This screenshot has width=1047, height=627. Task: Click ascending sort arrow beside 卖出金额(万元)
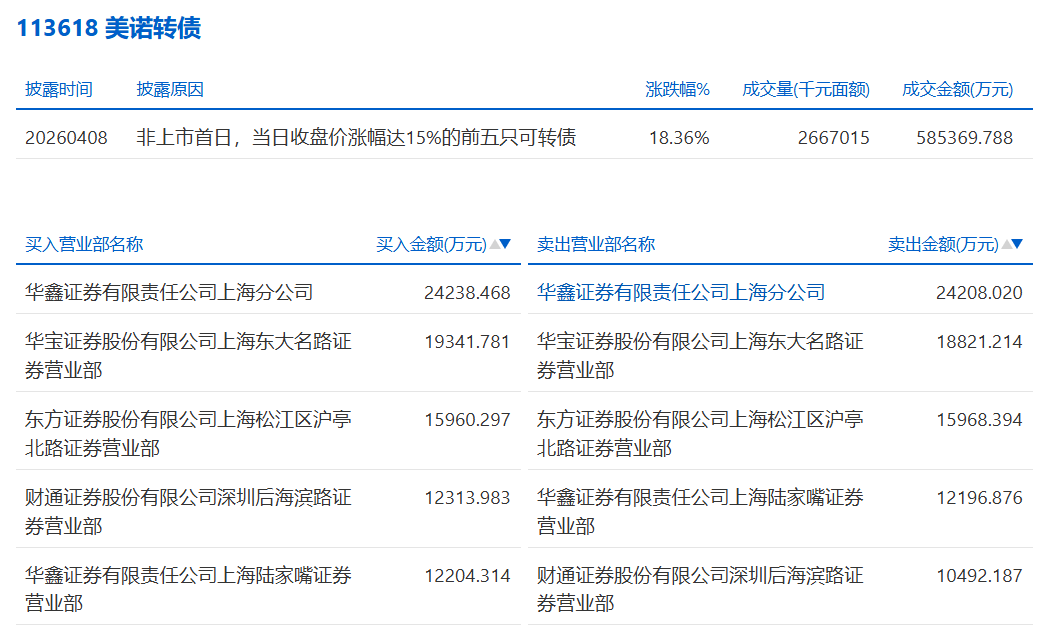click(x=1006, y=244)
